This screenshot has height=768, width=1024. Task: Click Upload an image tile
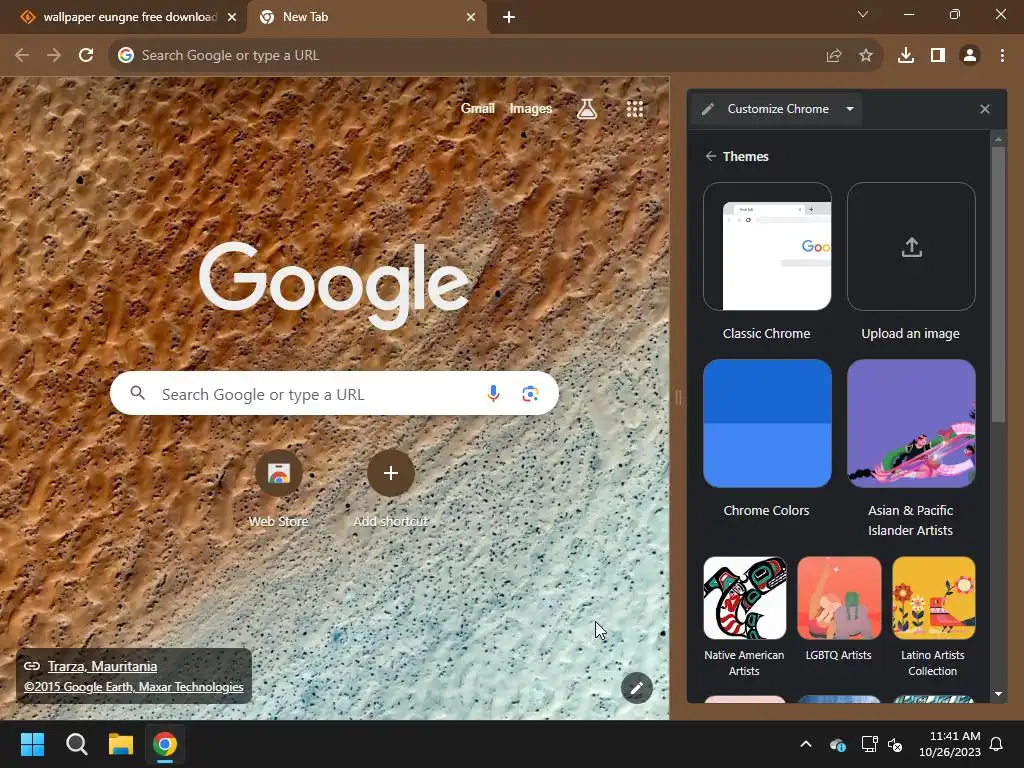(x=911, y=246)
